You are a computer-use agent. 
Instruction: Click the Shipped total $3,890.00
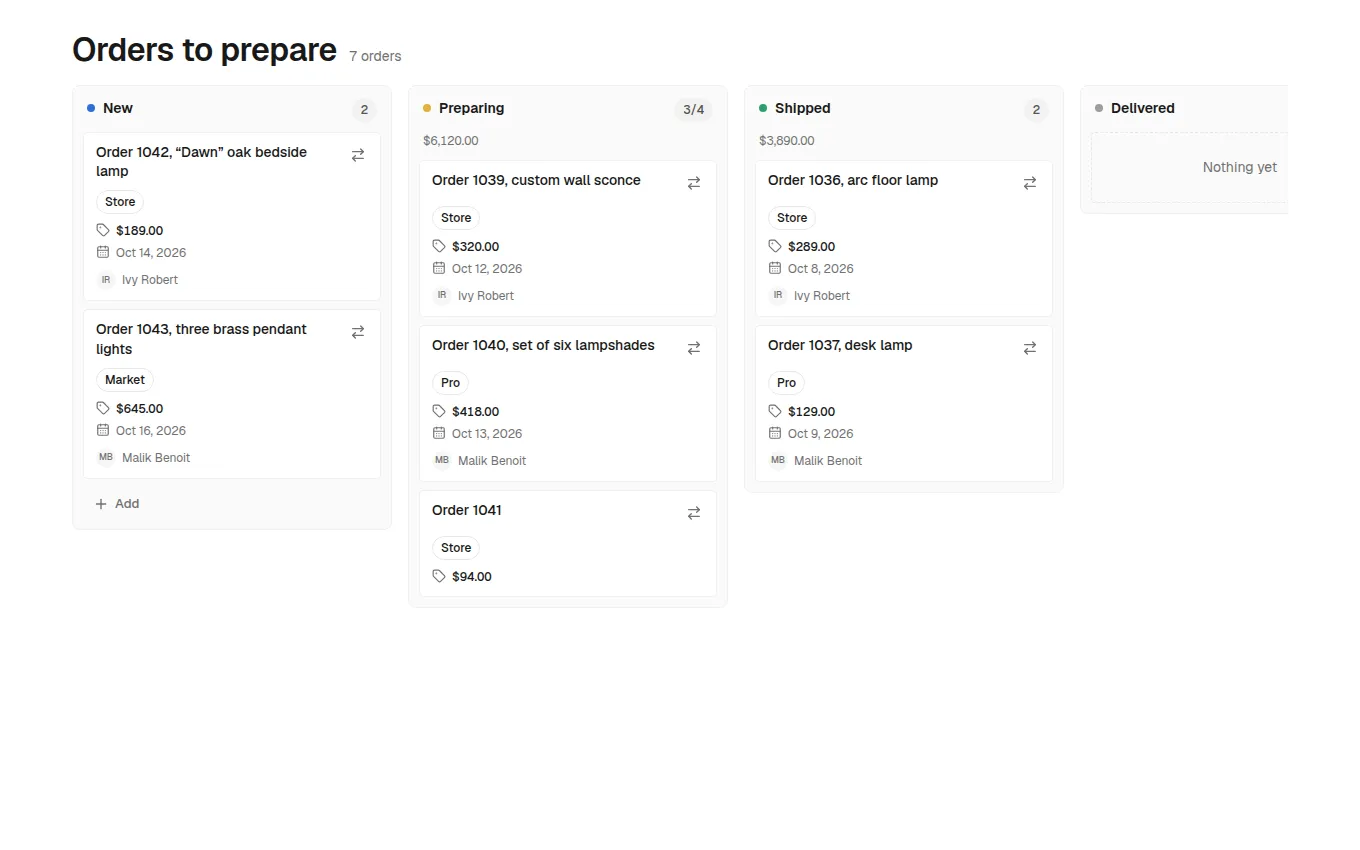coord(787,141)
